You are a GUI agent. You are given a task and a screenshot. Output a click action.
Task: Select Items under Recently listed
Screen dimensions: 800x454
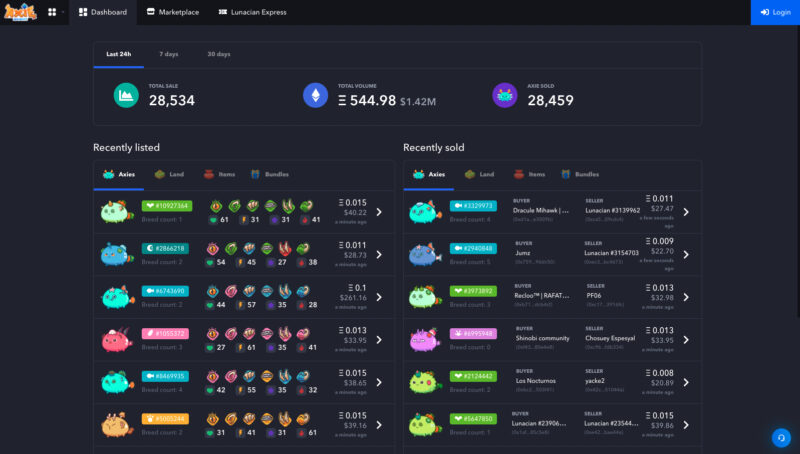220,174
